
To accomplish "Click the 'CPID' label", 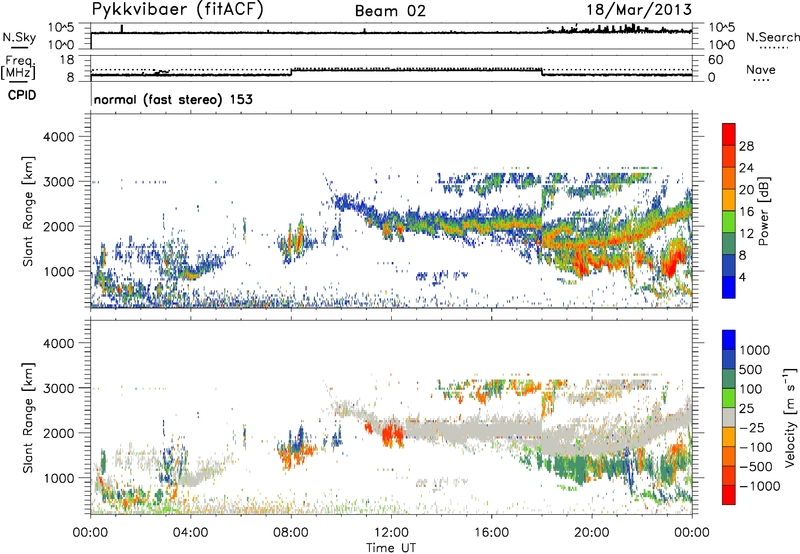I will pos(22,95).
